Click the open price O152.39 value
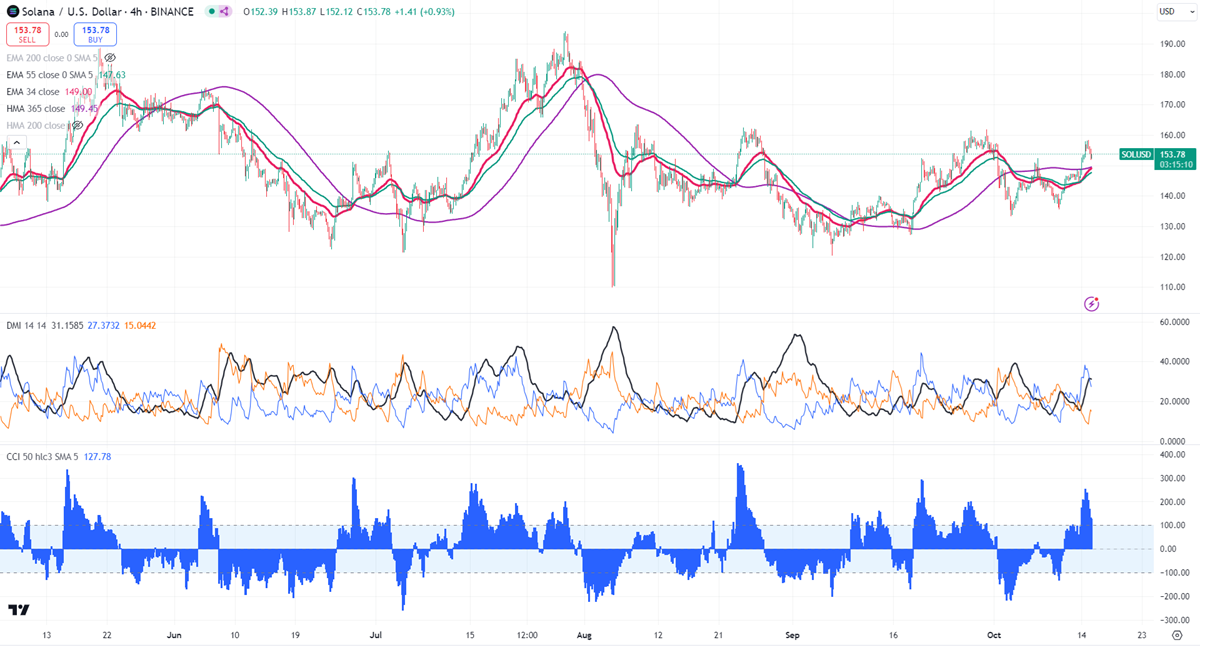 (259, 12)
